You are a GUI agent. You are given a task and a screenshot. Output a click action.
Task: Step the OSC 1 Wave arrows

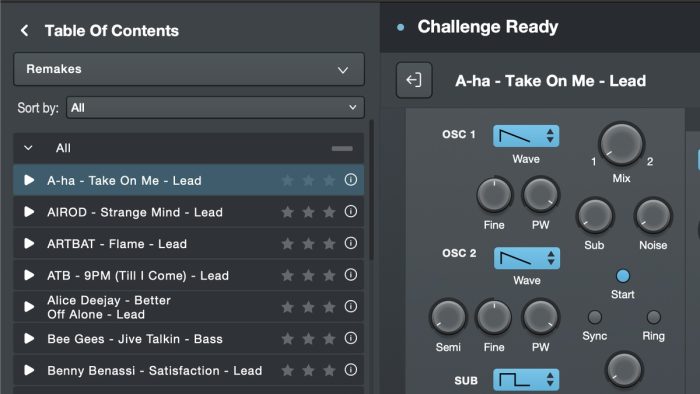pyautogui.click(x=550, y=136)
